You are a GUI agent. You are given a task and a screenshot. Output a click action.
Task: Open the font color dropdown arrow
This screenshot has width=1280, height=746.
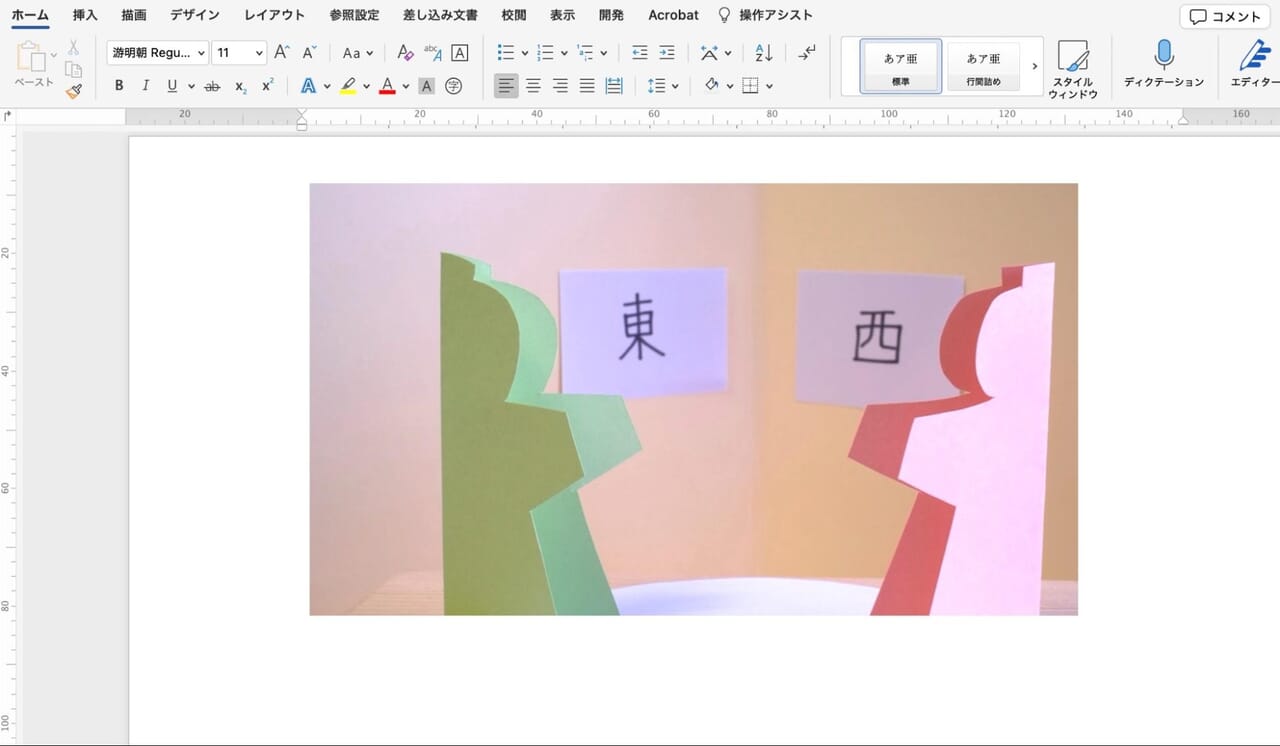(x=404, y=85)
